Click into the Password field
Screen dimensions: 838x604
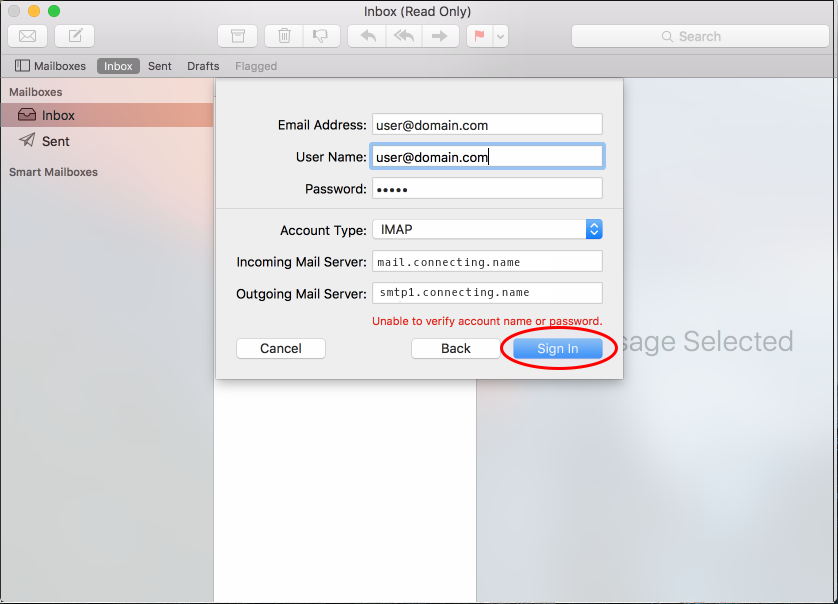coord(487,189)
